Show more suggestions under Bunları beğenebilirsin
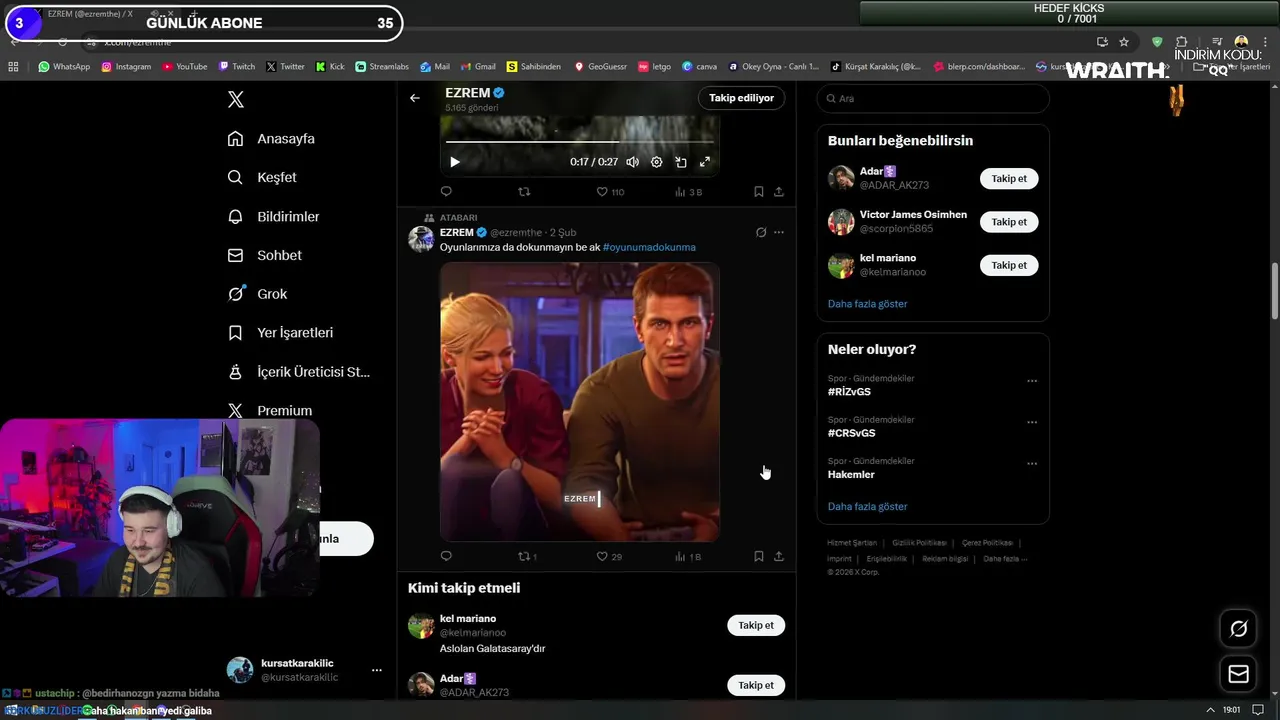1280x720 pixels. click(867, 303)
